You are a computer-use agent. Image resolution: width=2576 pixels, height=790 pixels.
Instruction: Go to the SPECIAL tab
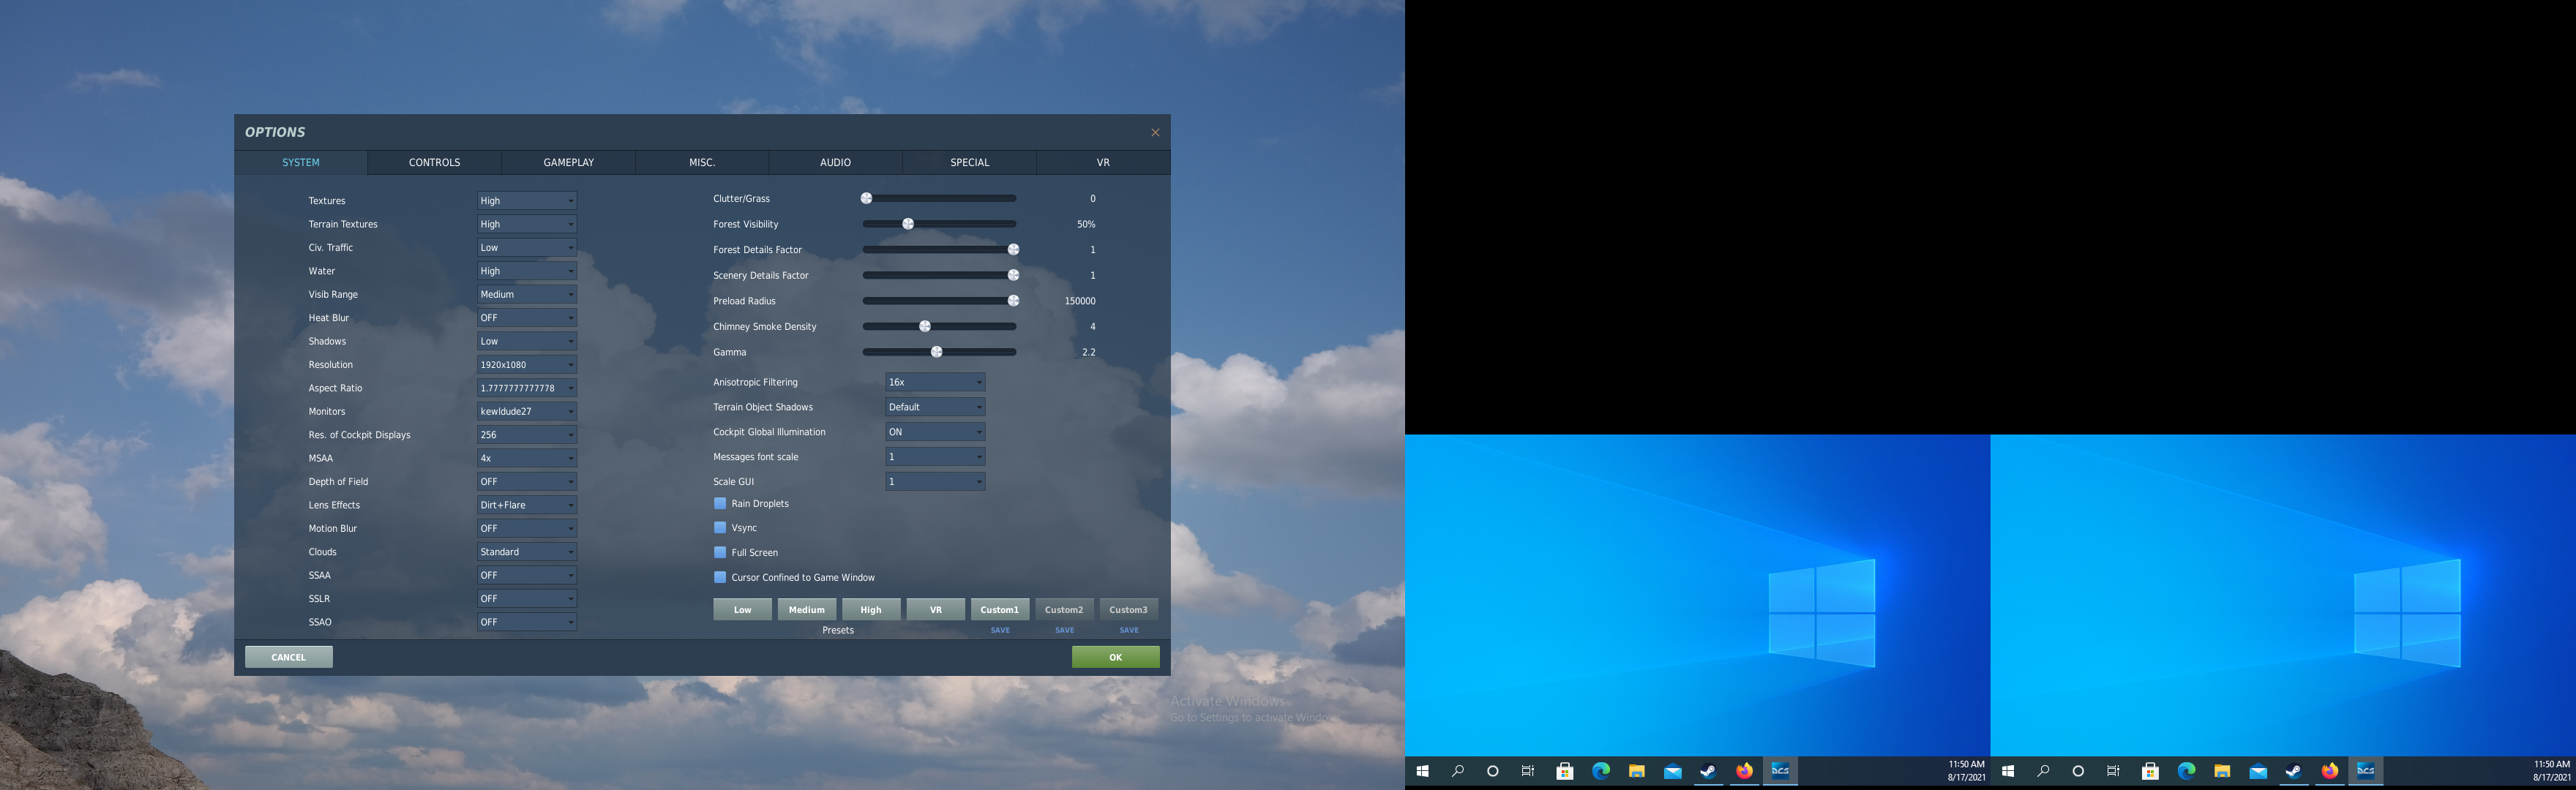coord(969,162)
